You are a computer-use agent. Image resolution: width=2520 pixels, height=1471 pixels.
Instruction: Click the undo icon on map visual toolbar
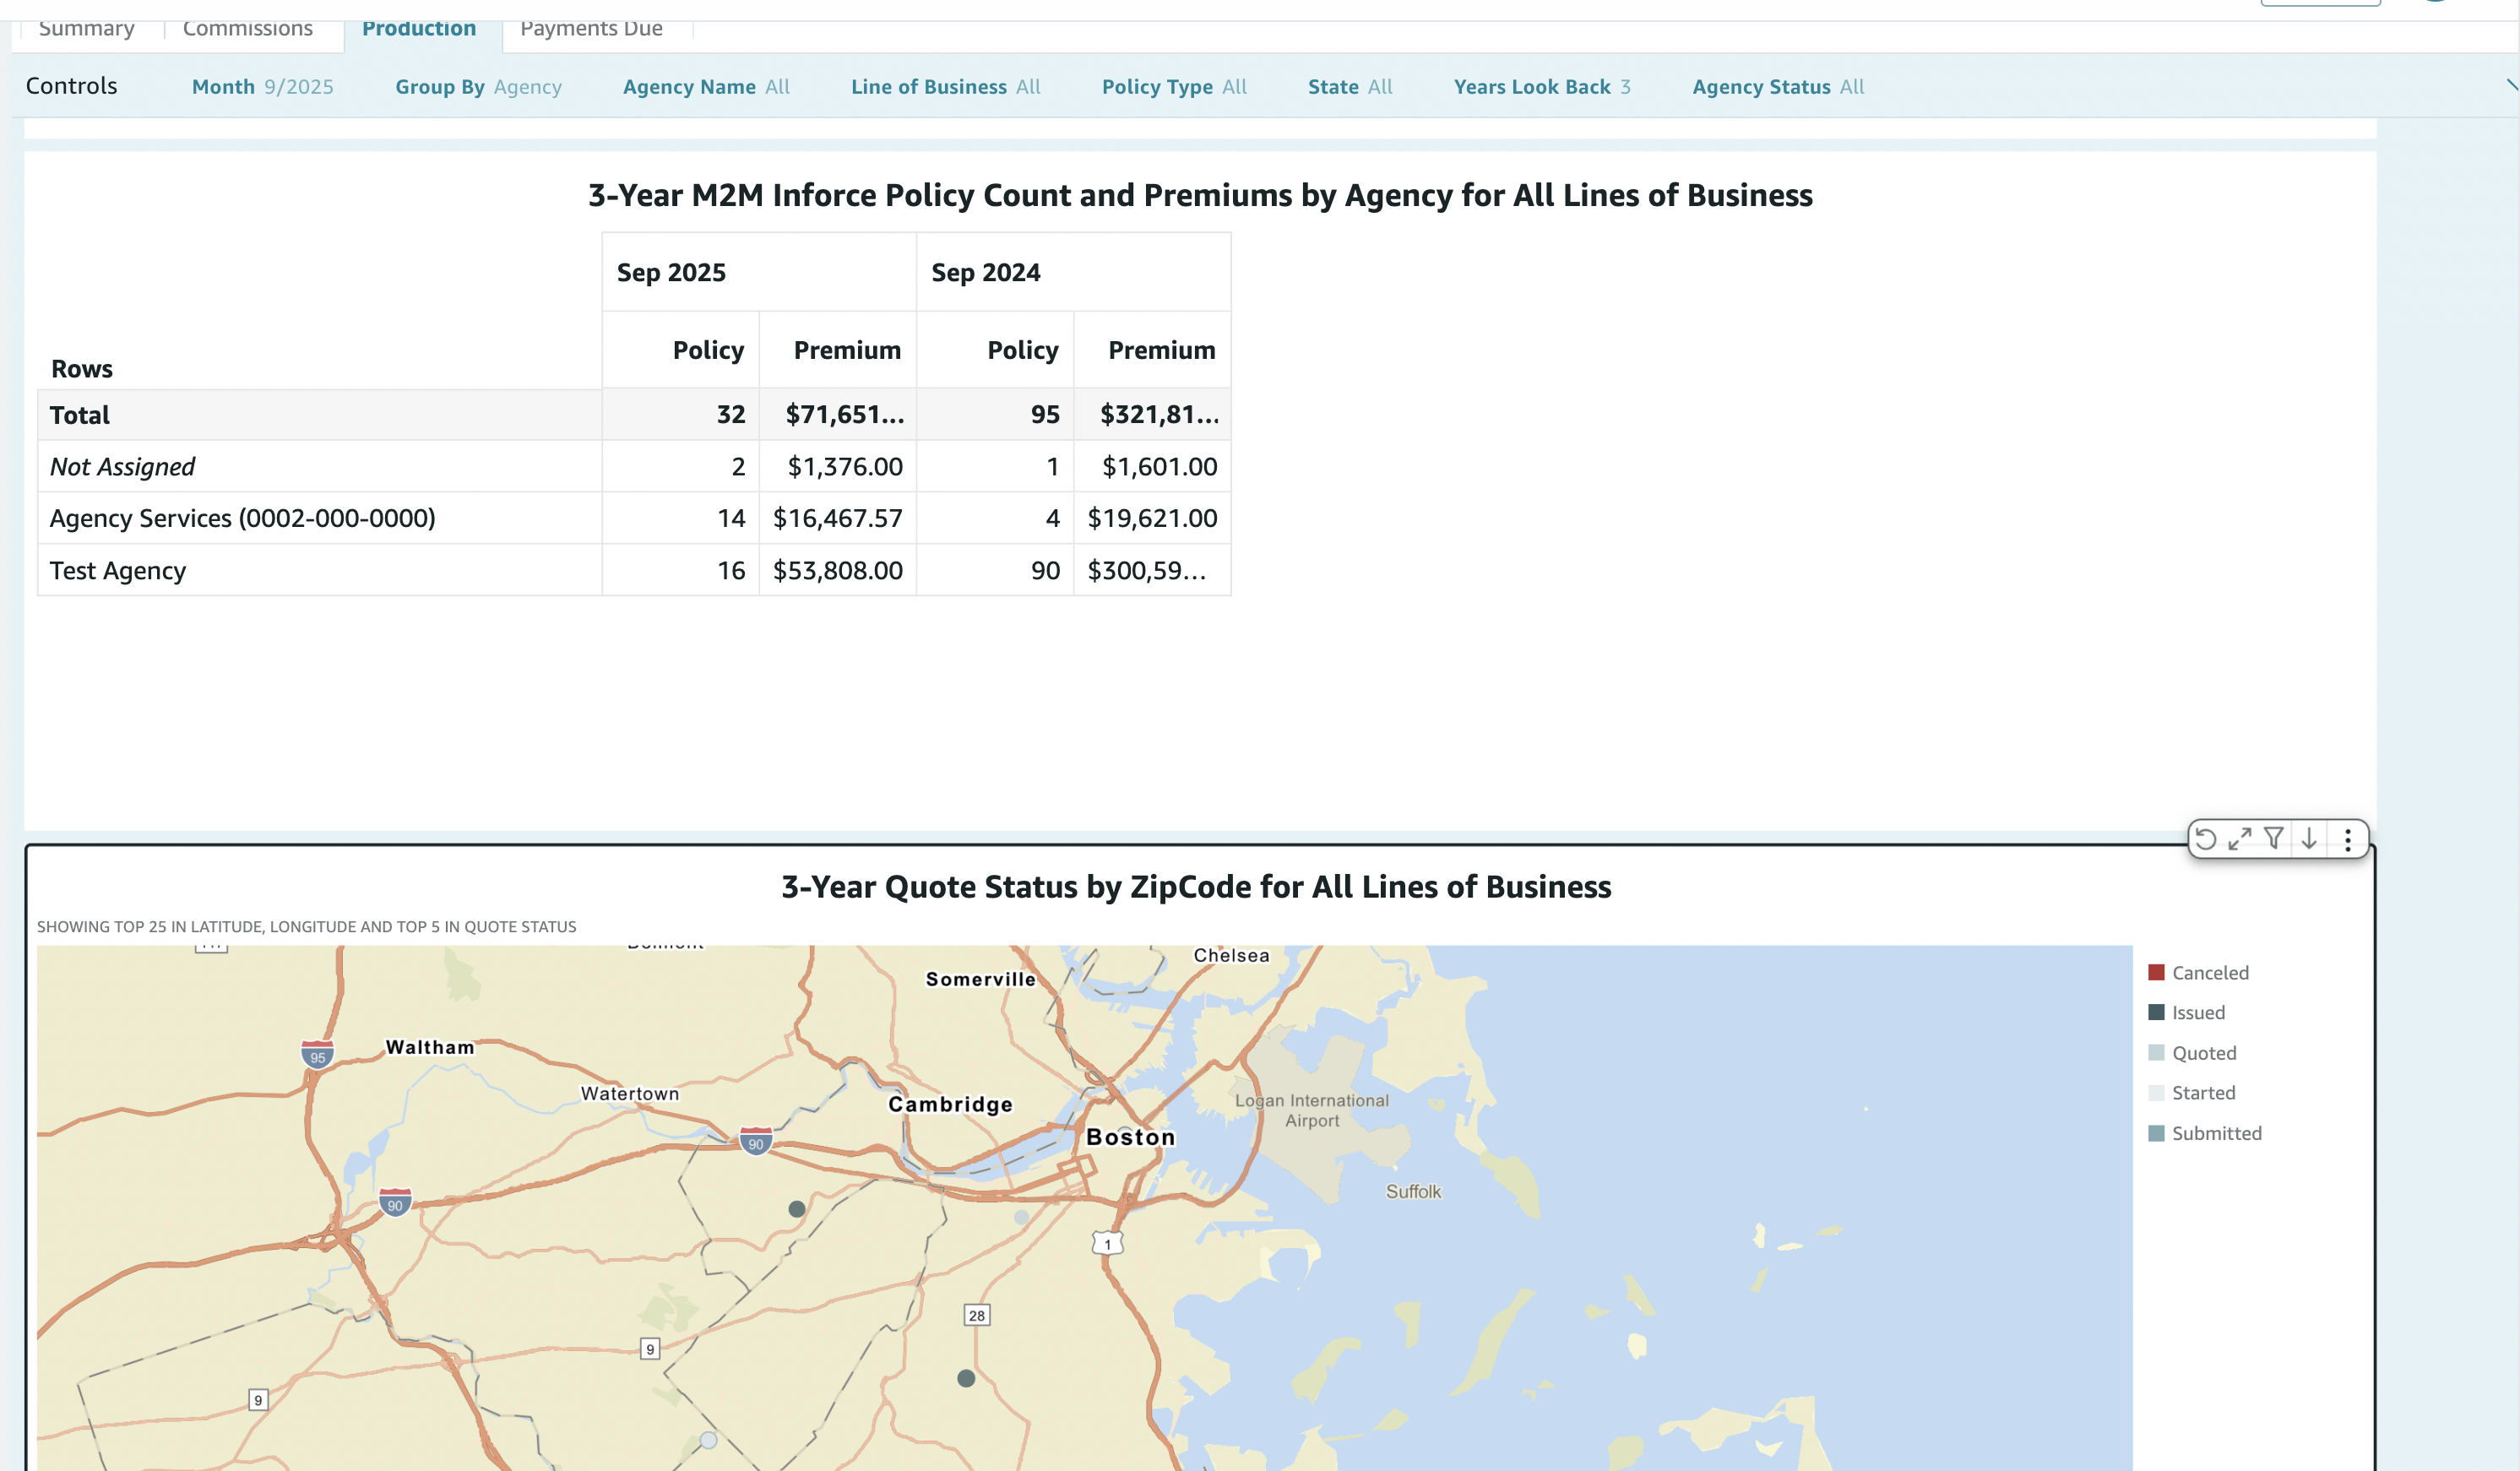[x=2206, y=838]
